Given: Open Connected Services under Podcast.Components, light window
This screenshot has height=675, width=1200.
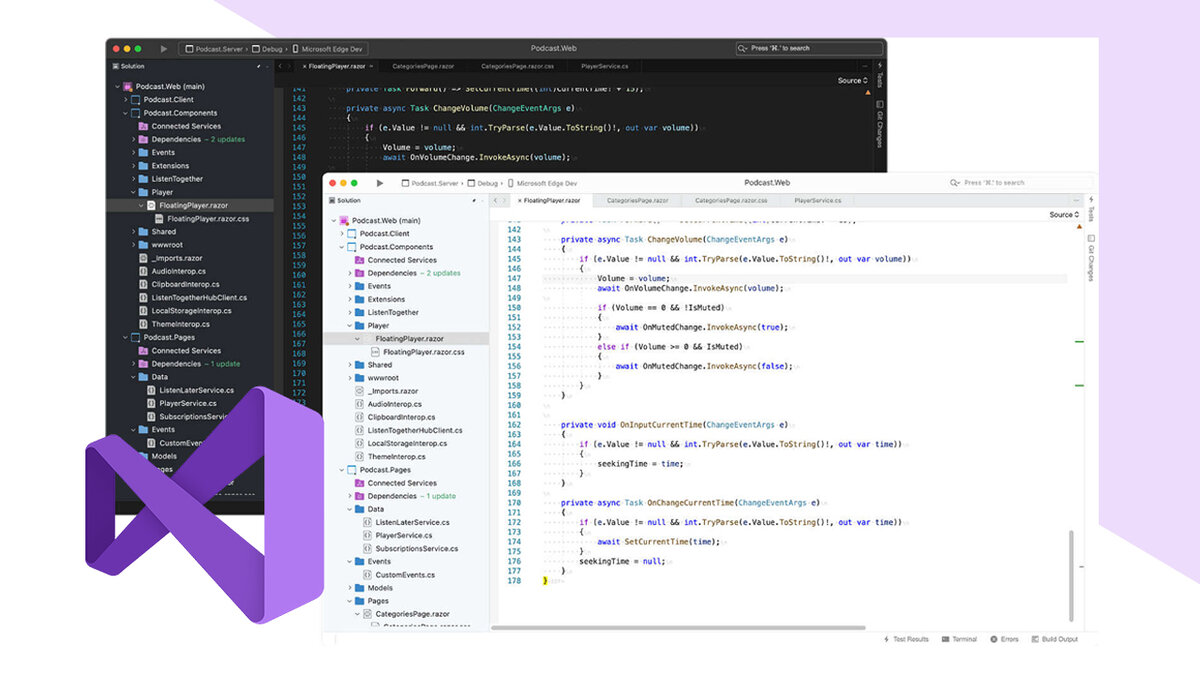Looking at the screenshot, I should [402, 260].
